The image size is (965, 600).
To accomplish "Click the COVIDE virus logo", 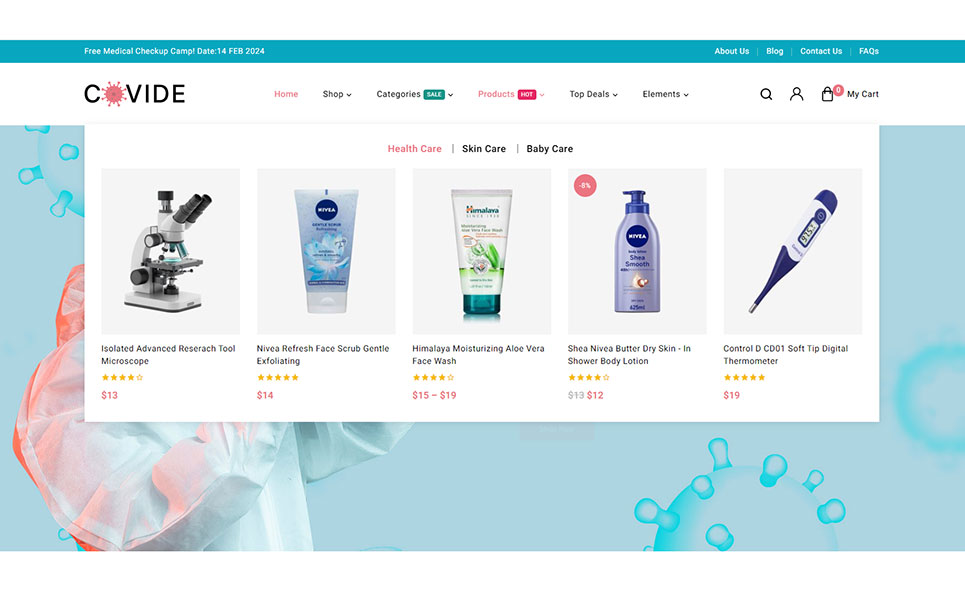I will (135, 94).
